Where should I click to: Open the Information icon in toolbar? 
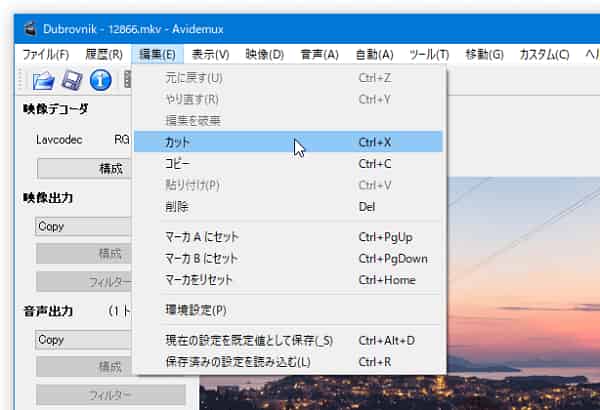pyautogui.click(x=101, y=80)
